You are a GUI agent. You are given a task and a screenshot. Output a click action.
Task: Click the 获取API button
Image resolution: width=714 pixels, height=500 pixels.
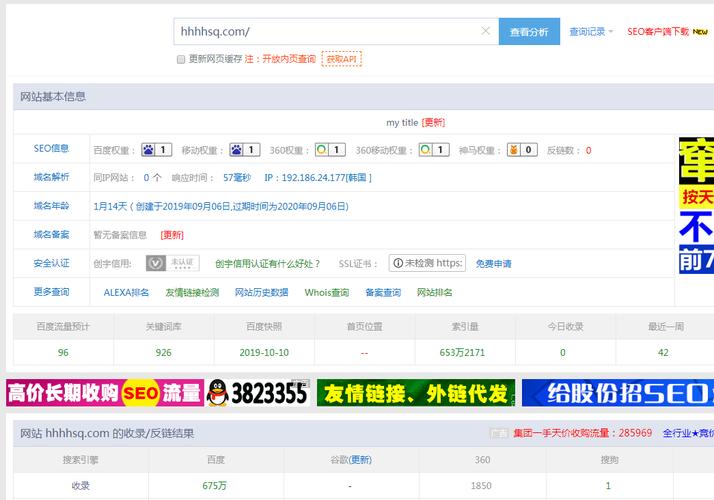(341, 59)
